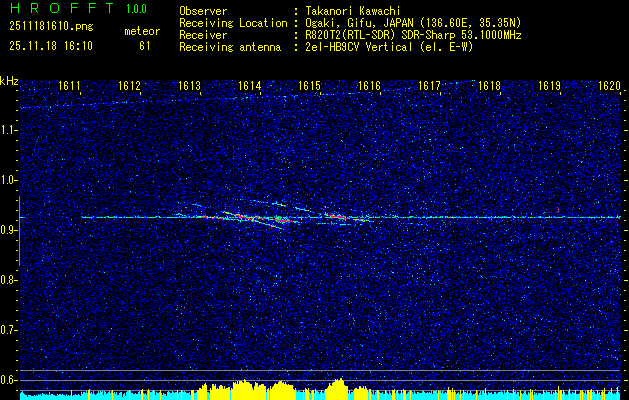Click the gray frequency range bar beside the axis
The image size is (629, 400).
[x=19, y=231]
